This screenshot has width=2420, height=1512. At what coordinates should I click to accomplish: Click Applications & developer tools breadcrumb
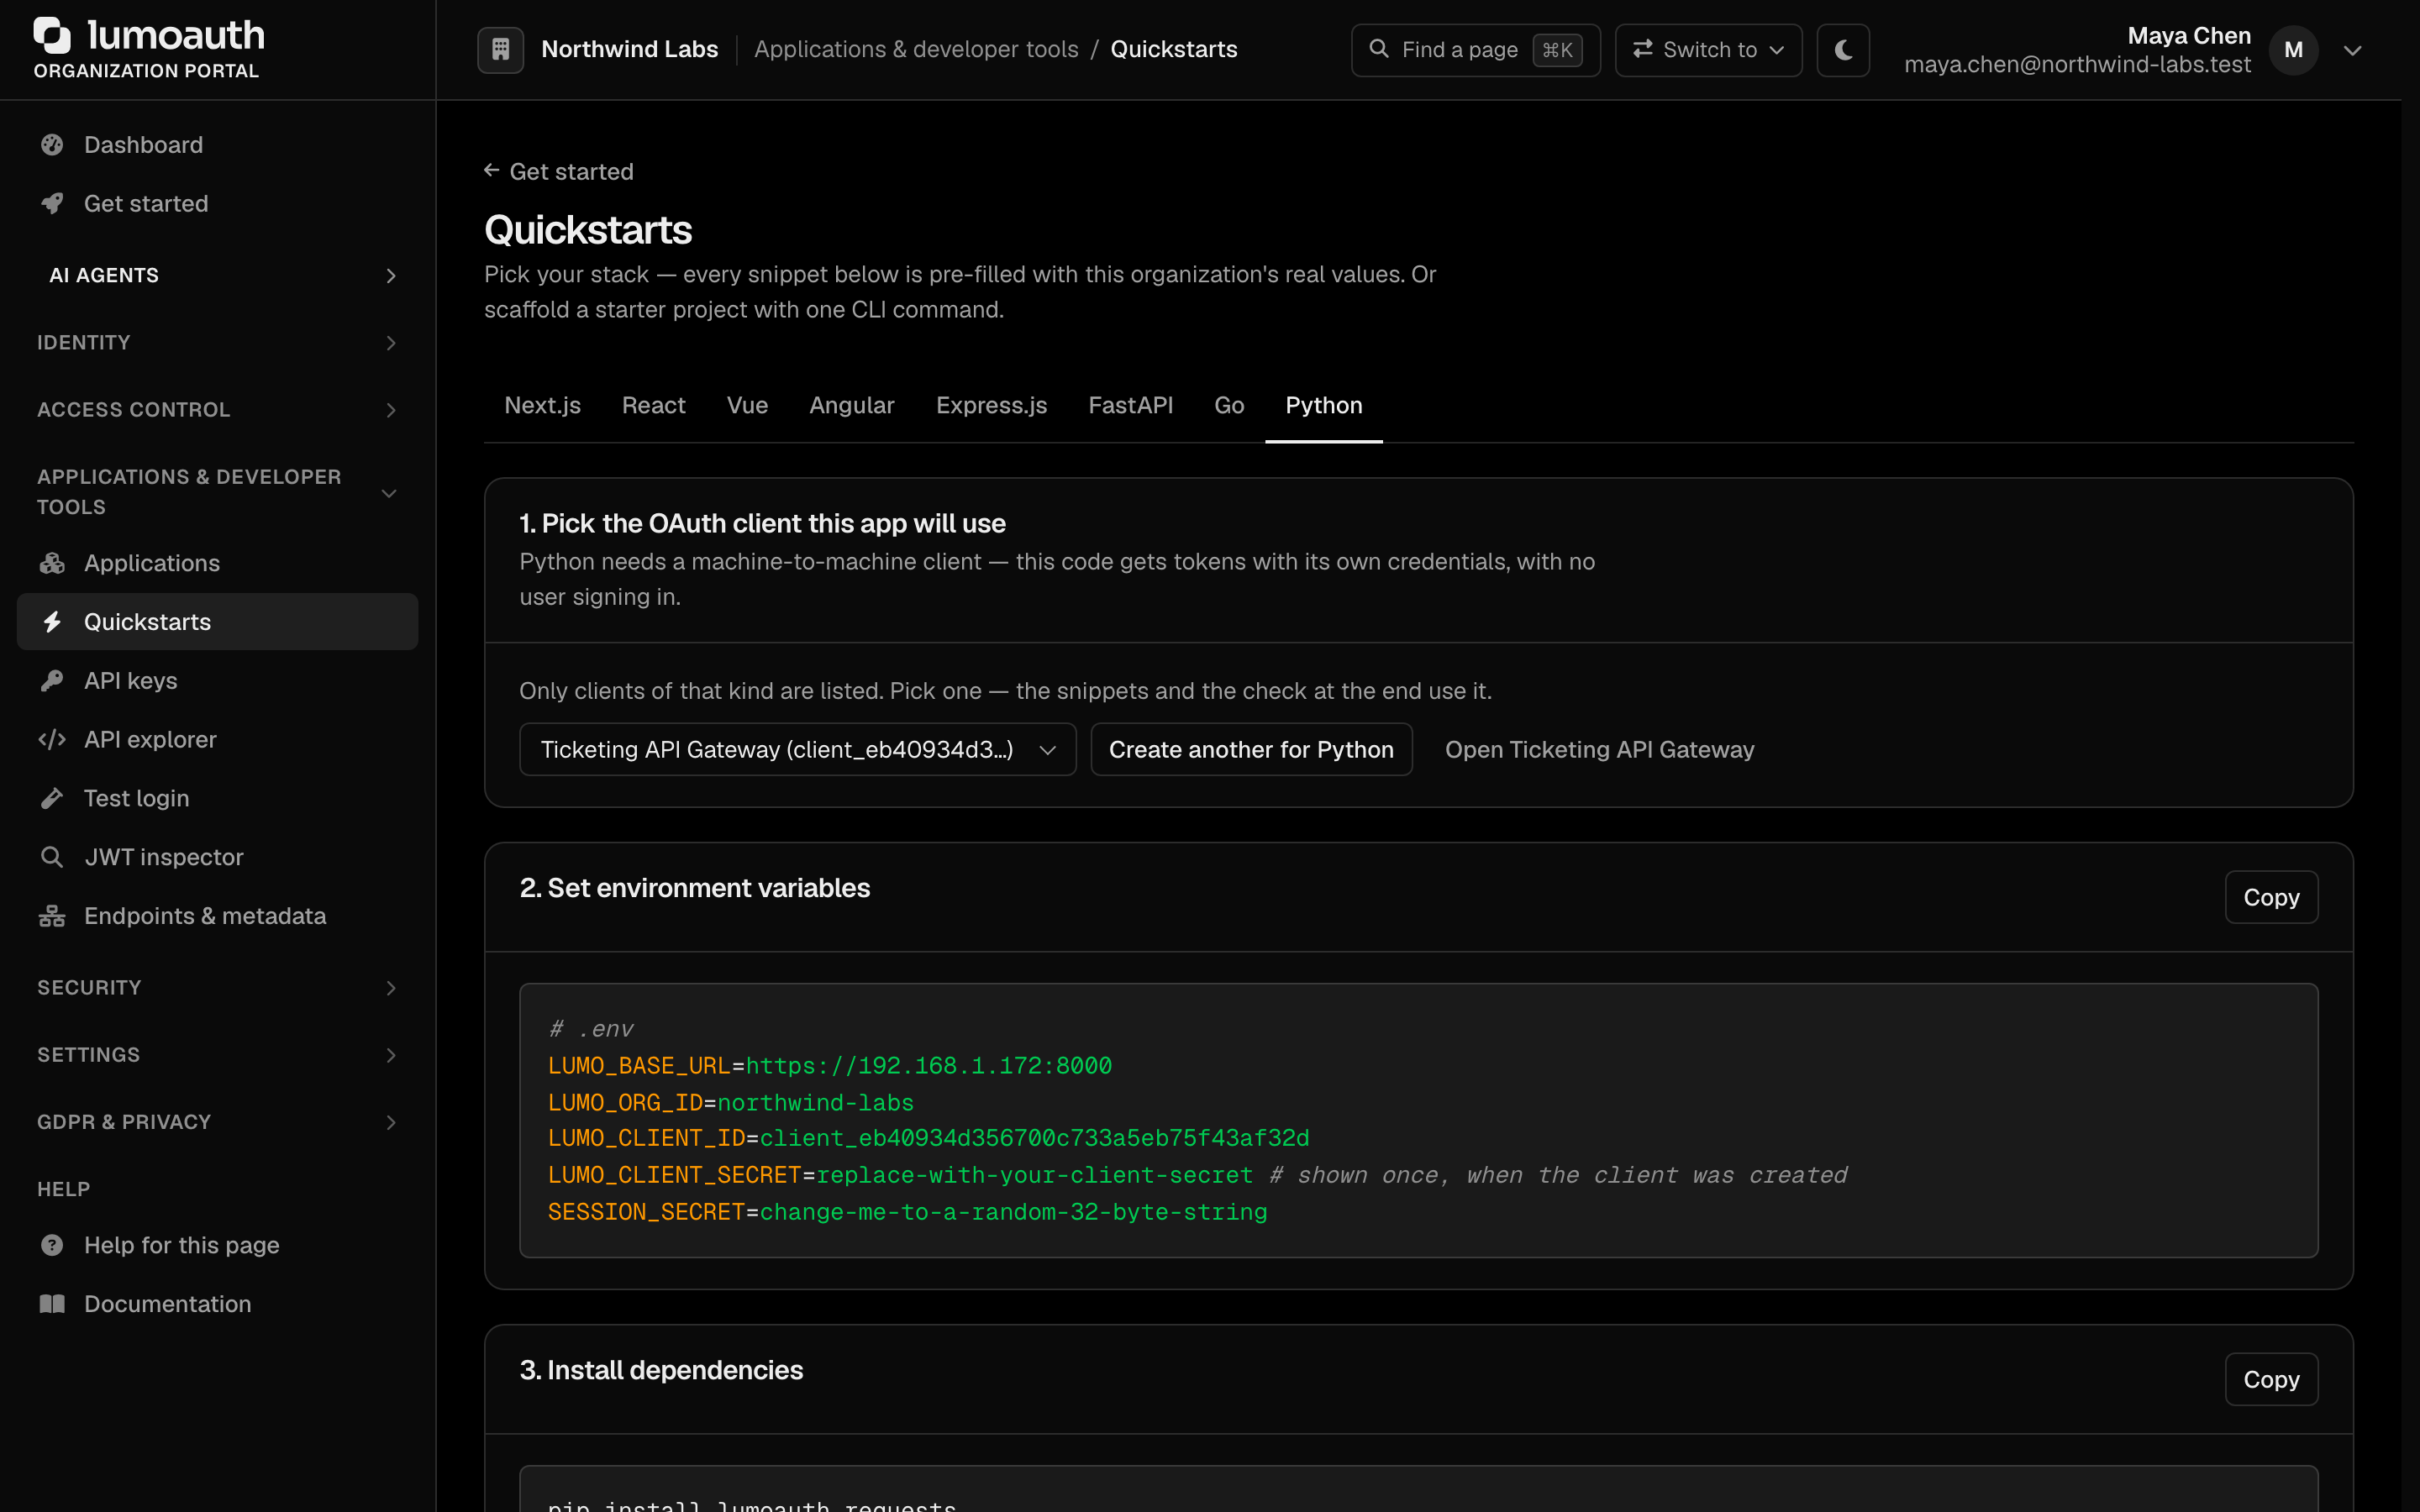tap(916, 49)
